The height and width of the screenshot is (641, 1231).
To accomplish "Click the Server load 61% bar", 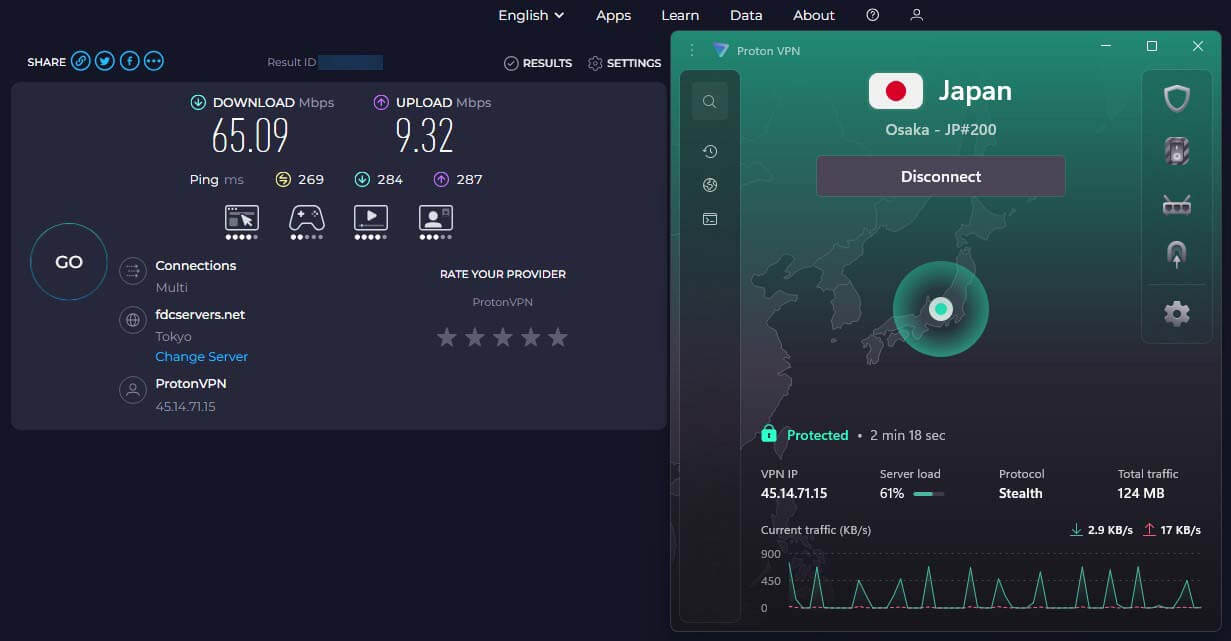I will [928, 494].
